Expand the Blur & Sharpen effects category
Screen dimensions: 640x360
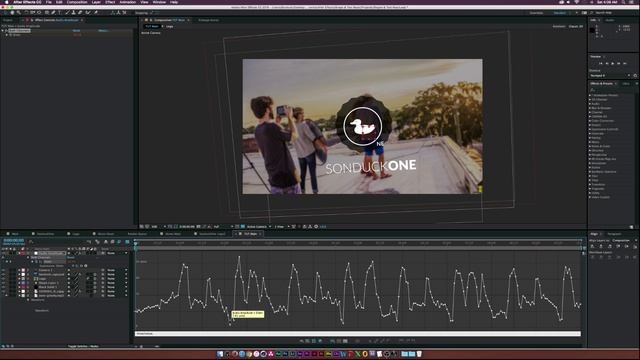point(590,108)
